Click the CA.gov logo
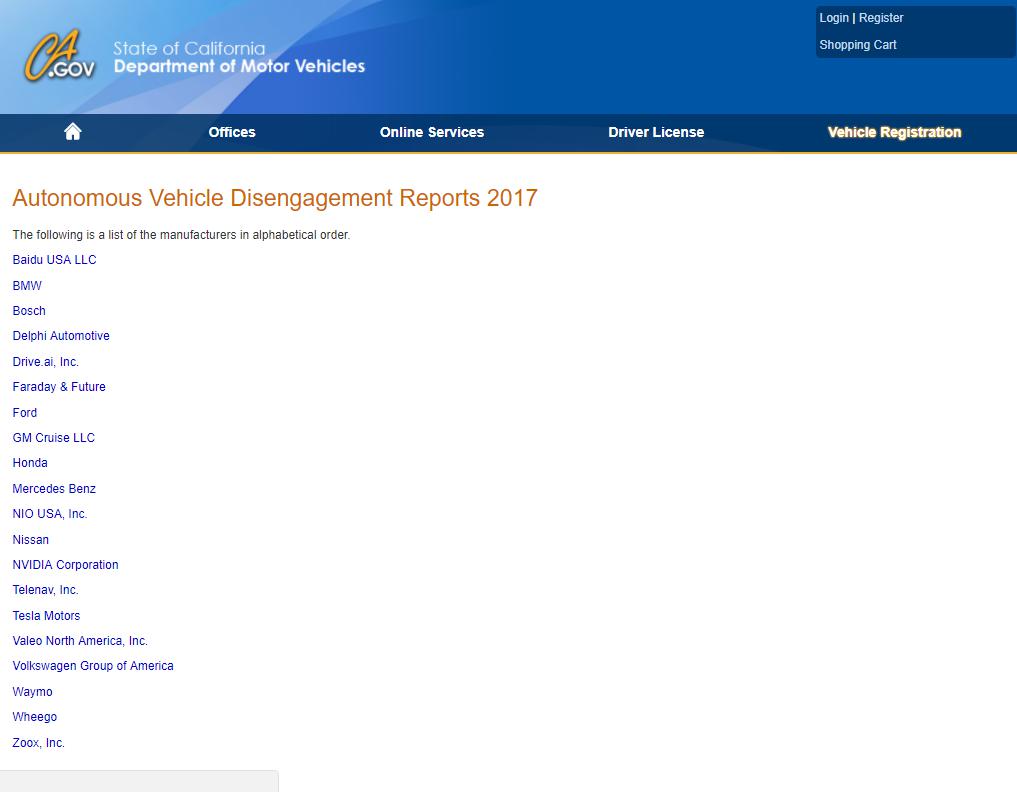The height and width of the screenshot is (792, 1017). click(60, 56)
